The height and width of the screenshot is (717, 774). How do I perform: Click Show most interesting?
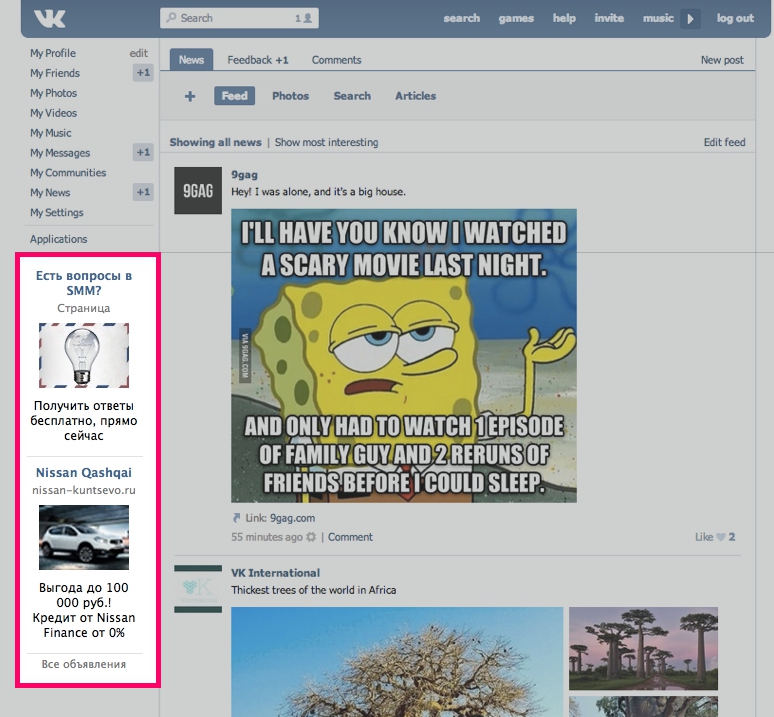[326, 142]
